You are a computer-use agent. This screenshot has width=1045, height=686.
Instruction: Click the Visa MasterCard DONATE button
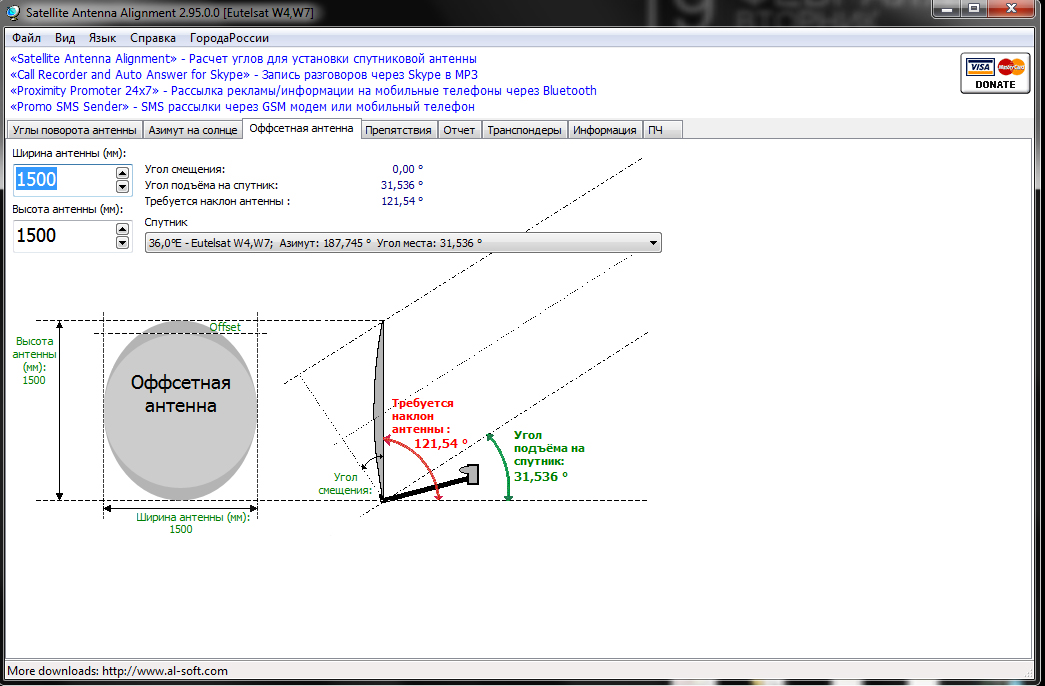[x=995, y=73]
